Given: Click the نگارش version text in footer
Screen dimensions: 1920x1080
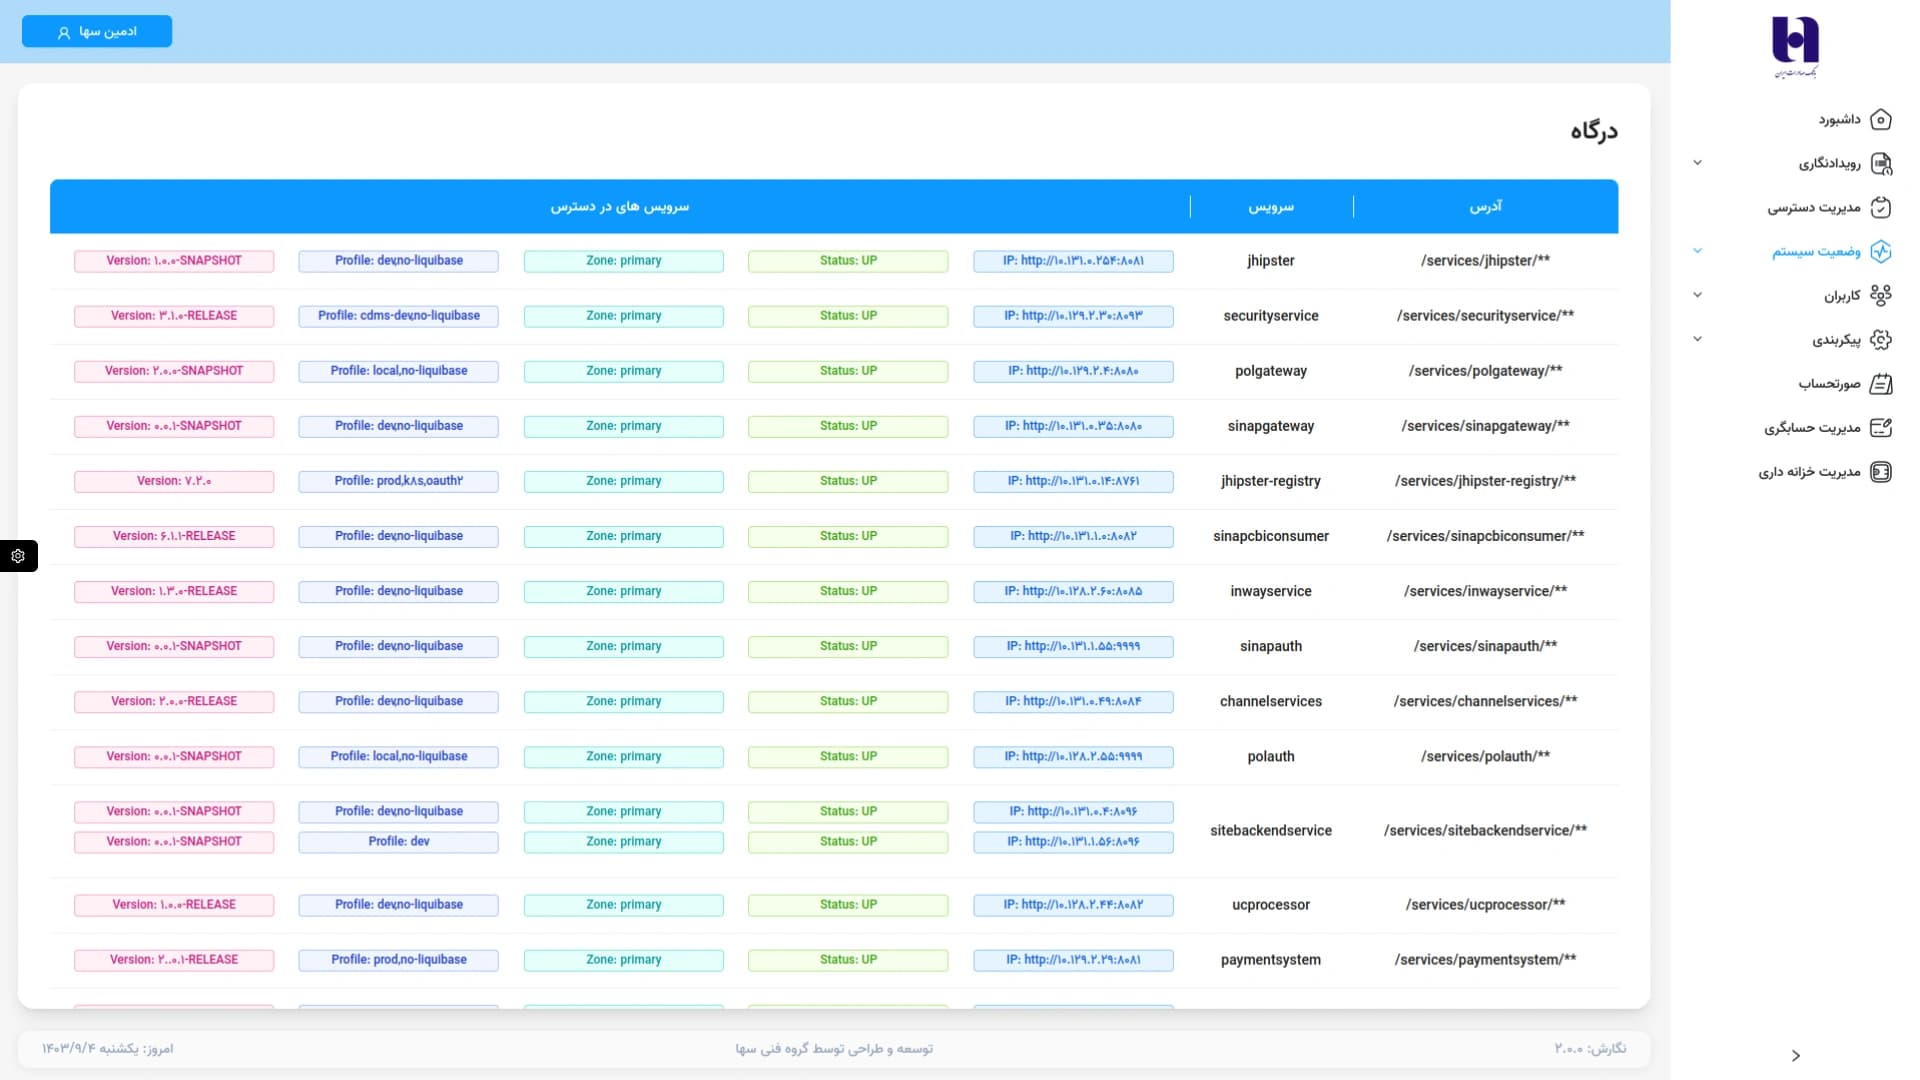Looking at the screenshot, I should point(1590,1048).
